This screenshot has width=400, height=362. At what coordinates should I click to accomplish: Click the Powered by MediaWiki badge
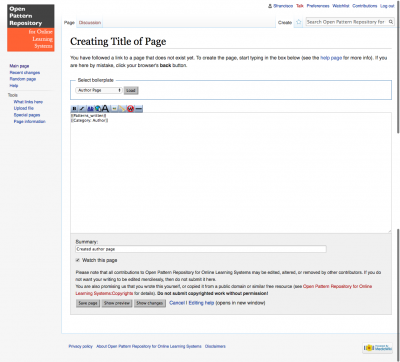(378, 348)
